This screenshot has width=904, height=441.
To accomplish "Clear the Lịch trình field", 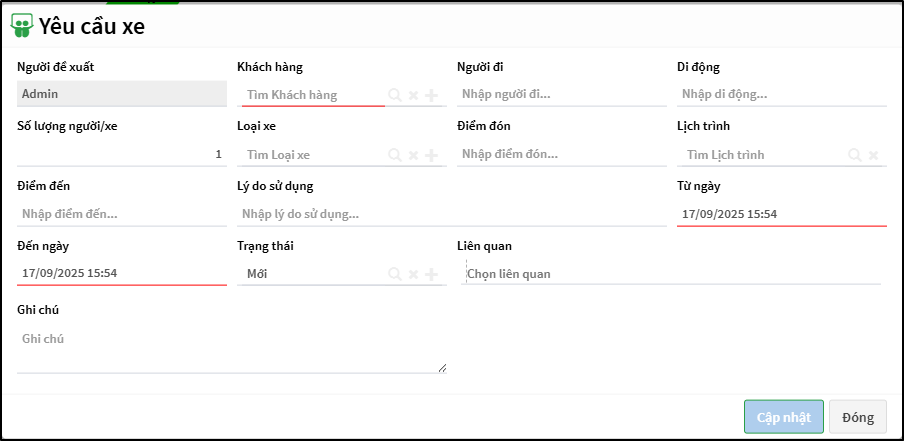I will click(x=873, y=155).
